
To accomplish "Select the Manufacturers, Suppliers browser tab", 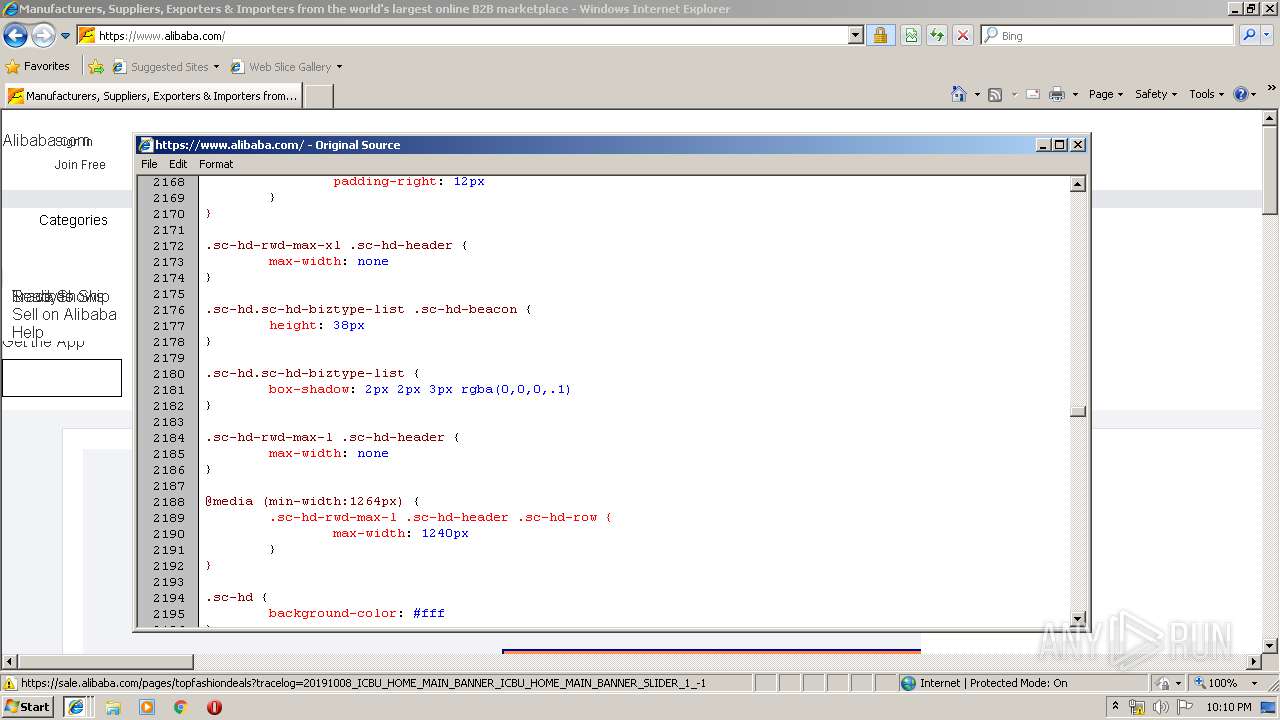I will [153, 96].
